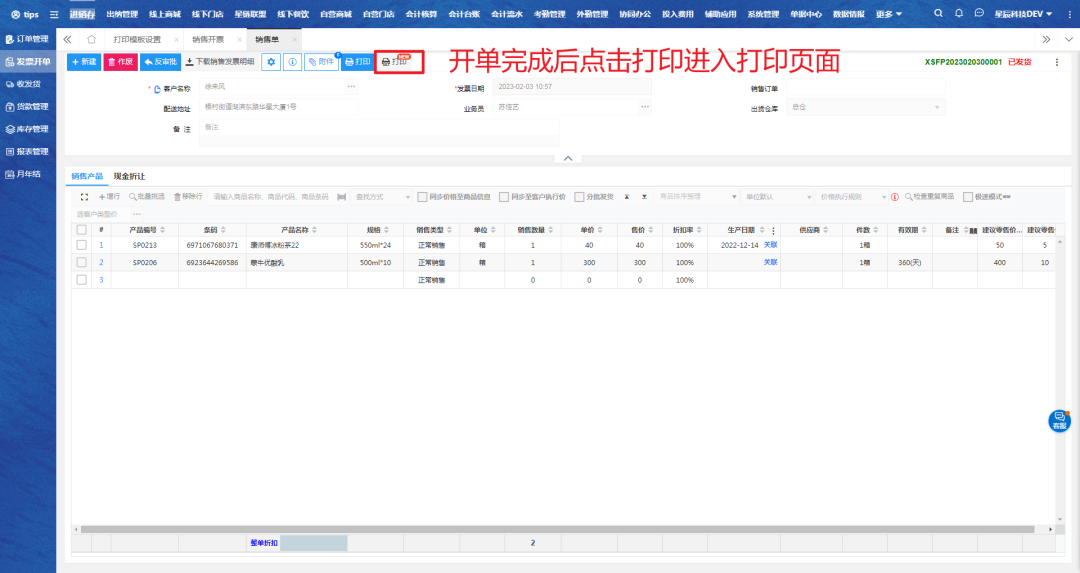Switch to the 现金折让 tab
This screenshot has width=1080, height=573.
(129, 176)
